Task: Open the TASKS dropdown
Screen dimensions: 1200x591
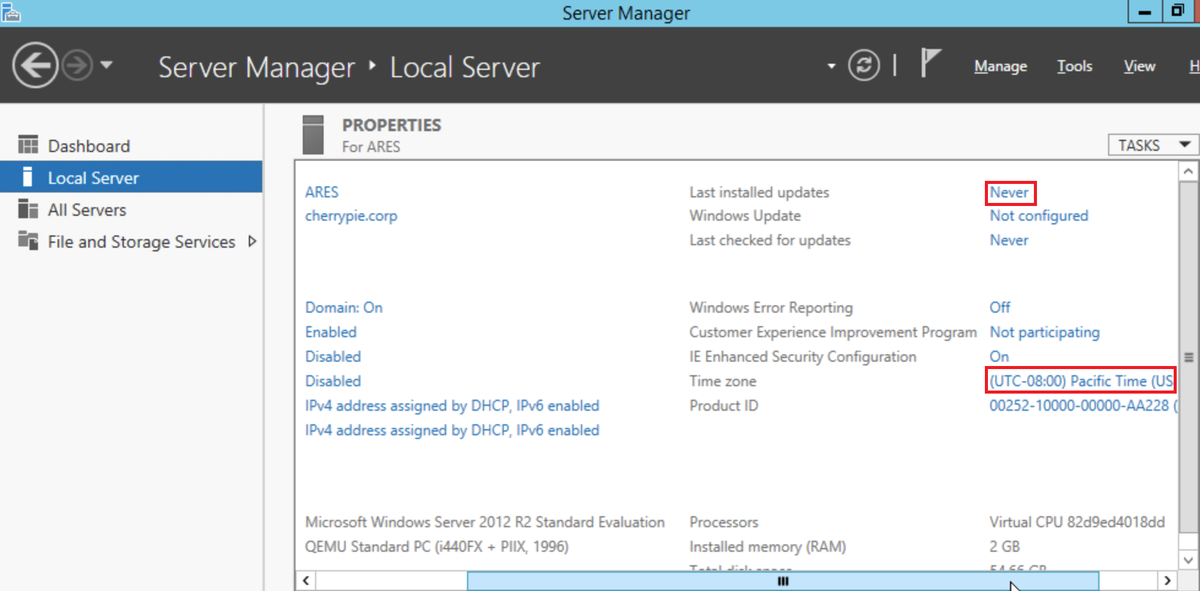Action: point(1151,144)
